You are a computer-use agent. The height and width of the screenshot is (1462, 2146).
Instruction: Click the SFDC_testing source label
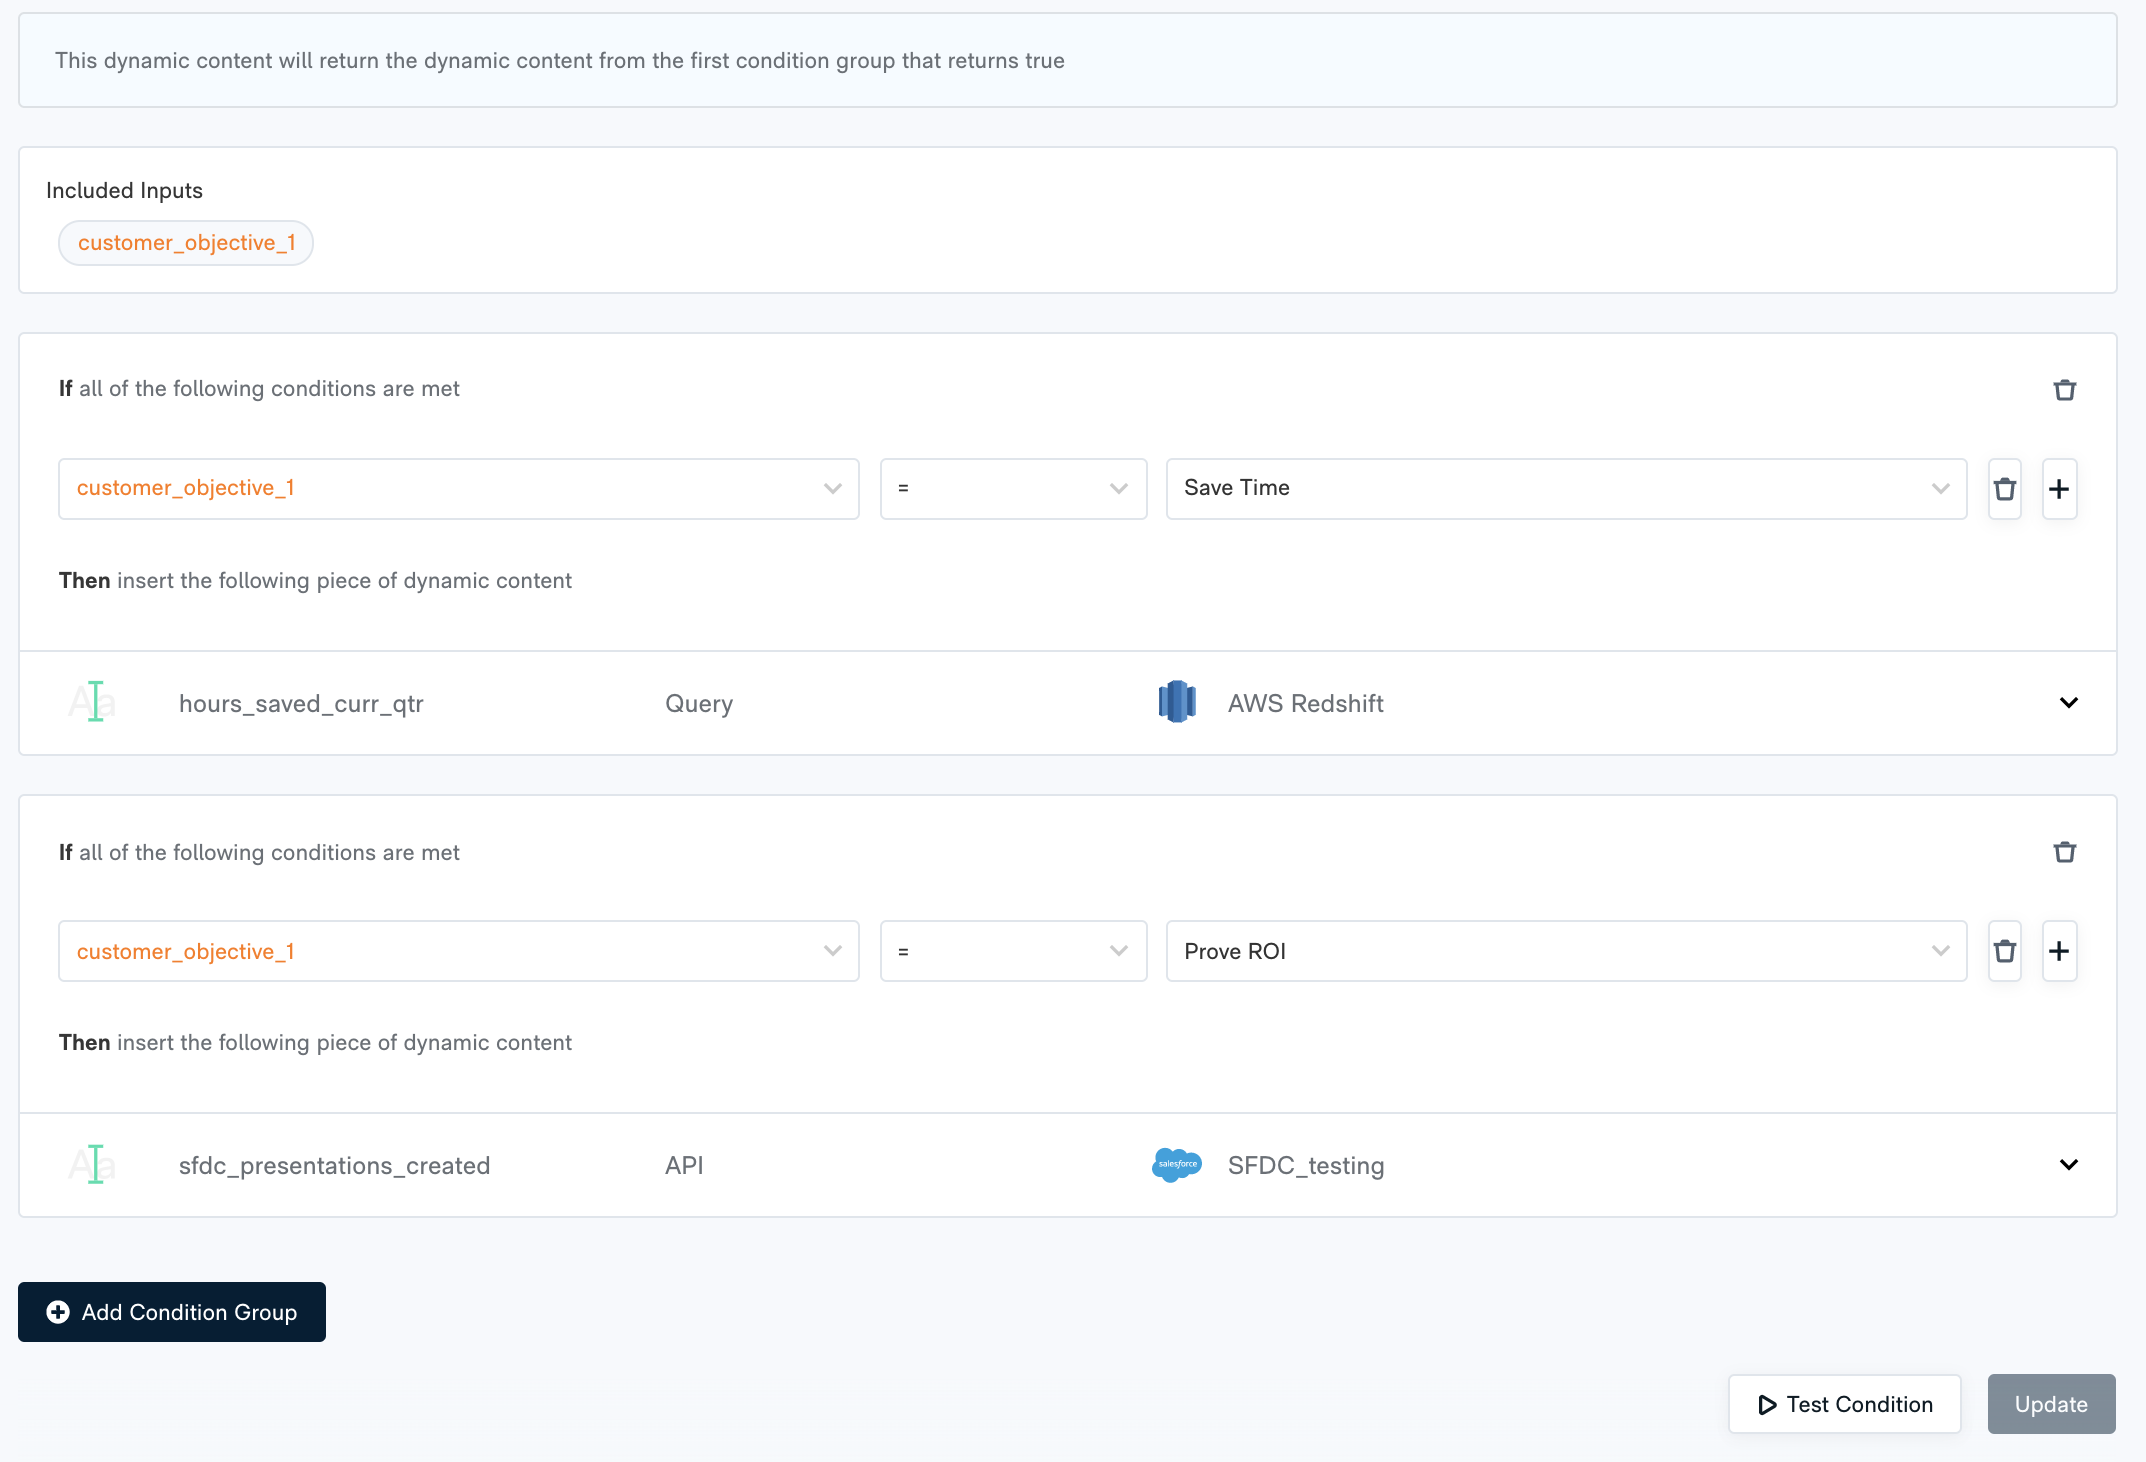coord(1306,1166)
